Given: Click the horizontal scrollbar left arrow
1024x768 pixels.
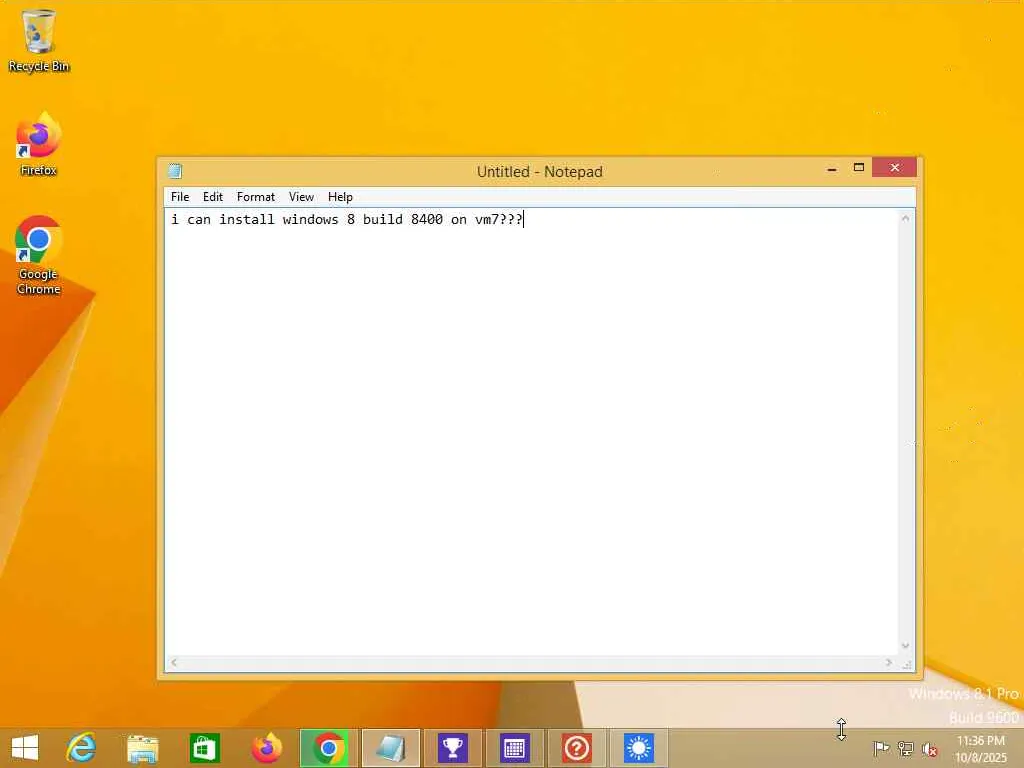Looking at the screenshot, I should click(174, 662).
